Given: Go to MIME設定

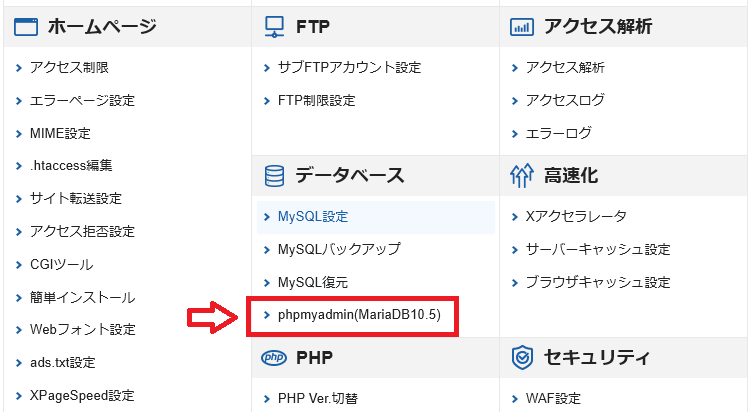Looking at the screenshot, I should click(60, 133).
